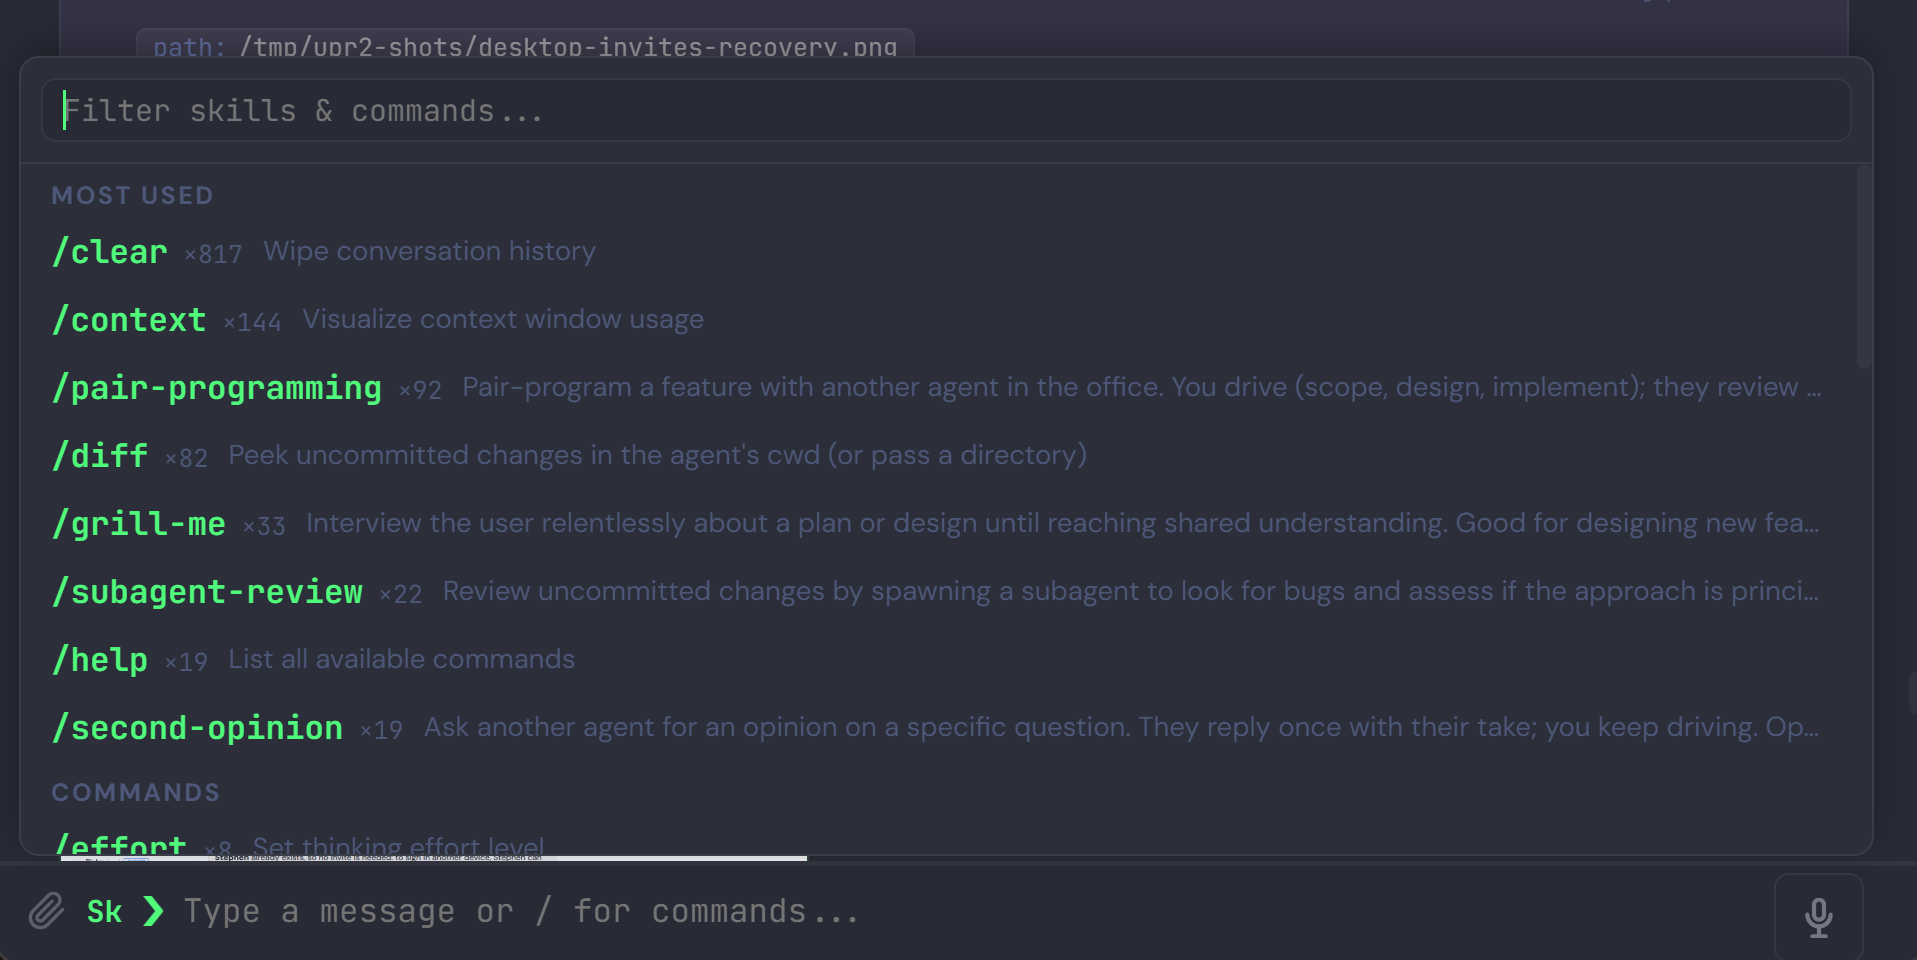Choose the /grill-me skill

946,523
